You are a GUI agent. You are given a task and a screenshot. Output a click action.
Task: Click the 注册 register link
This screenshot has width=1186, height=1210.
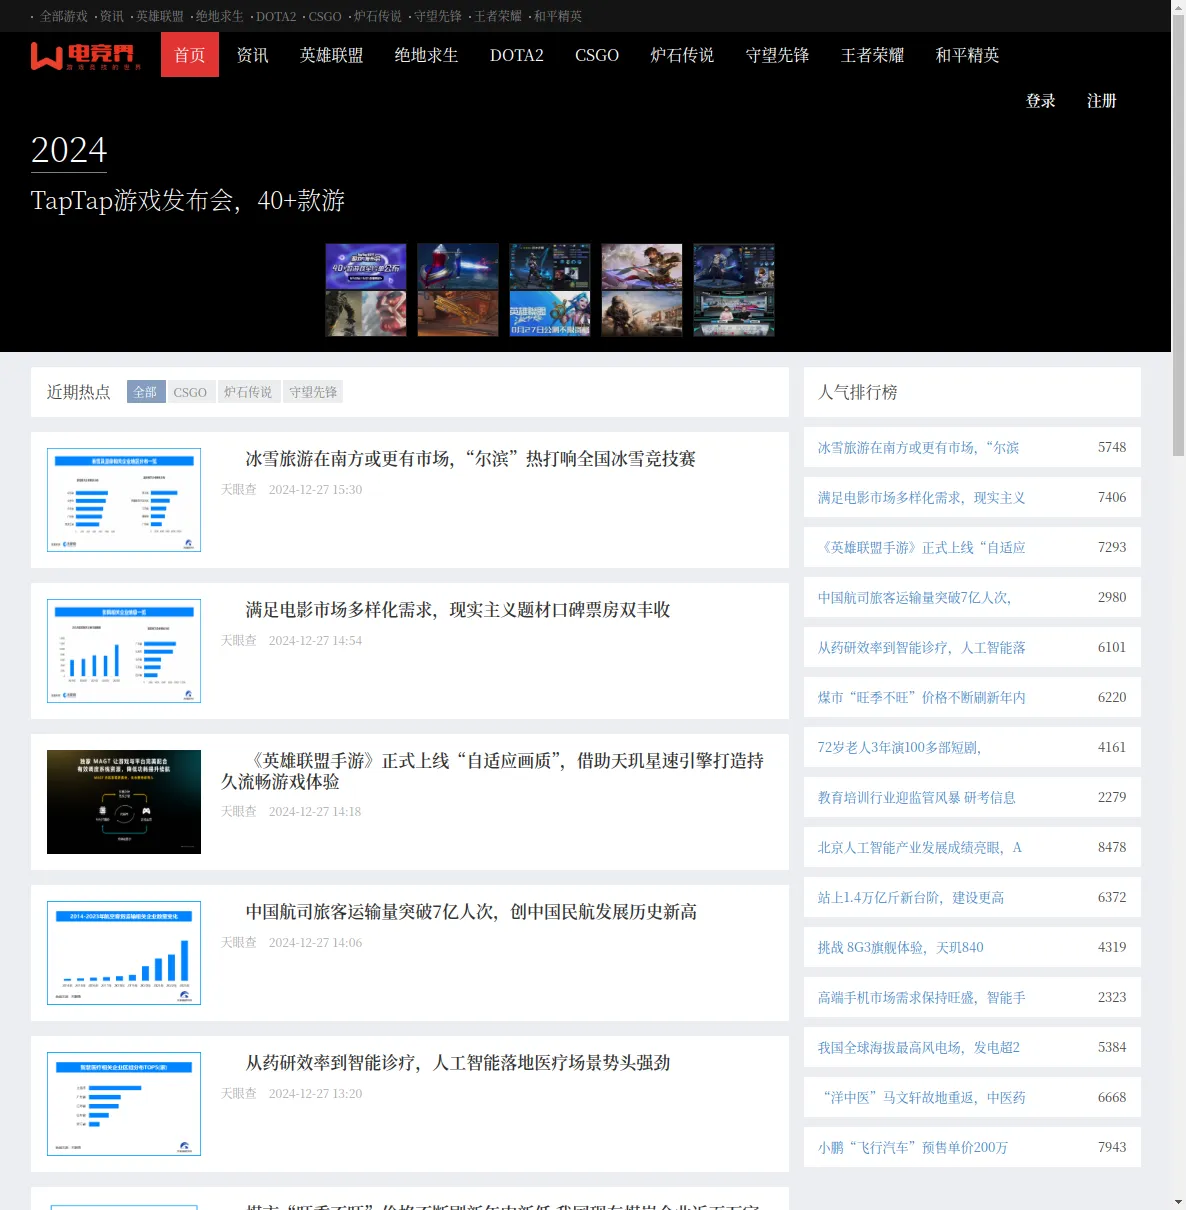click(1102, 101)
